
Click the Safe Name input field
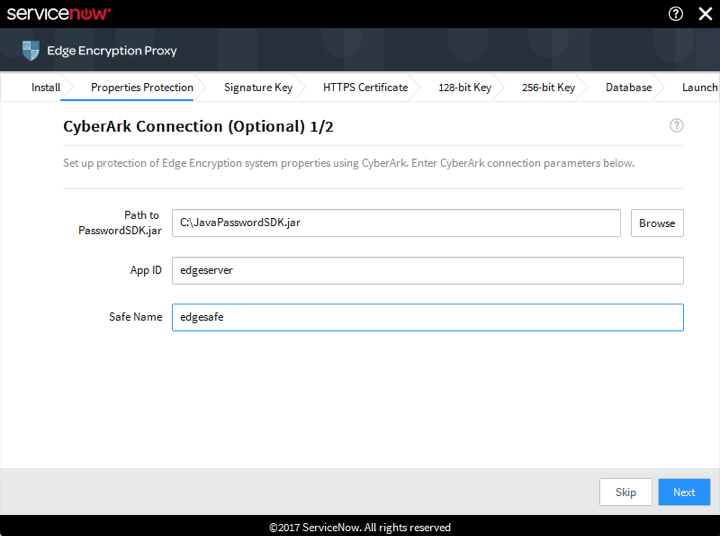click(428, 317)
